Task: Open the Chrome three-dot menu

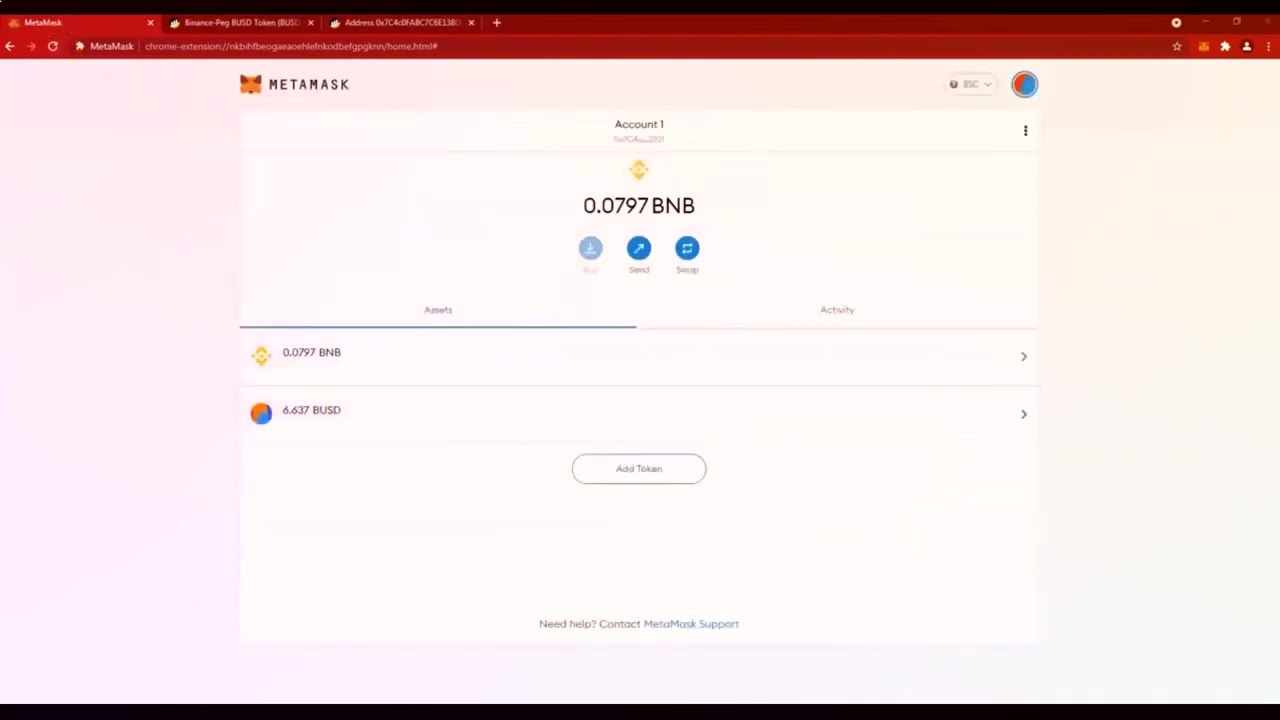Action: point(1269,46)
